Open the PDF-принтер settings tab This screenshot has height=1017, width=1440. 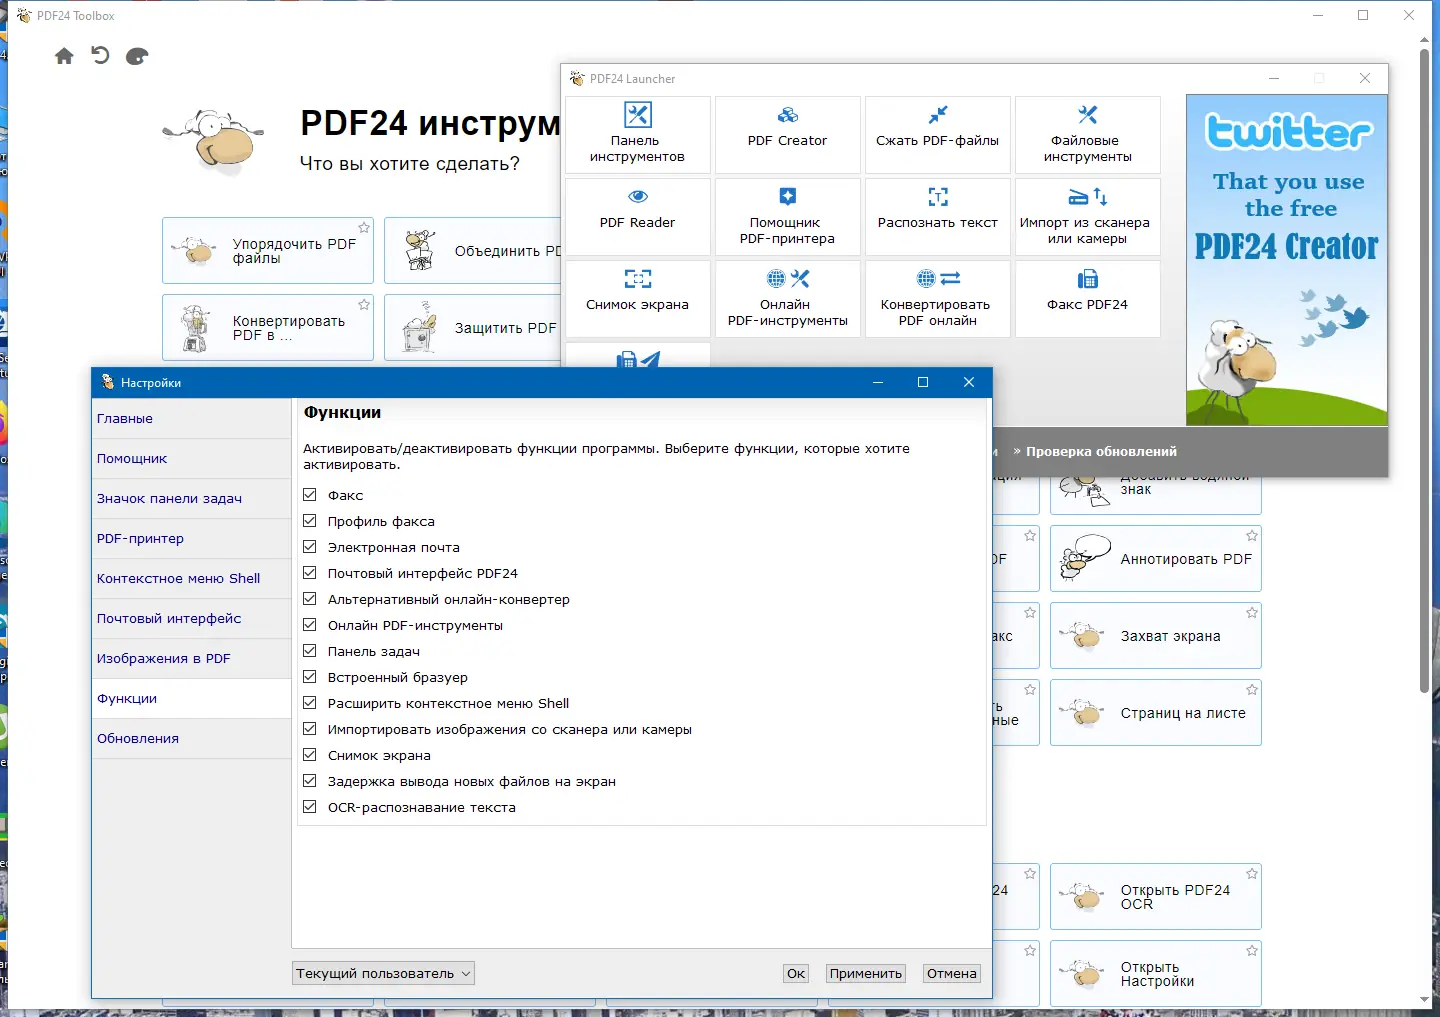191,539
